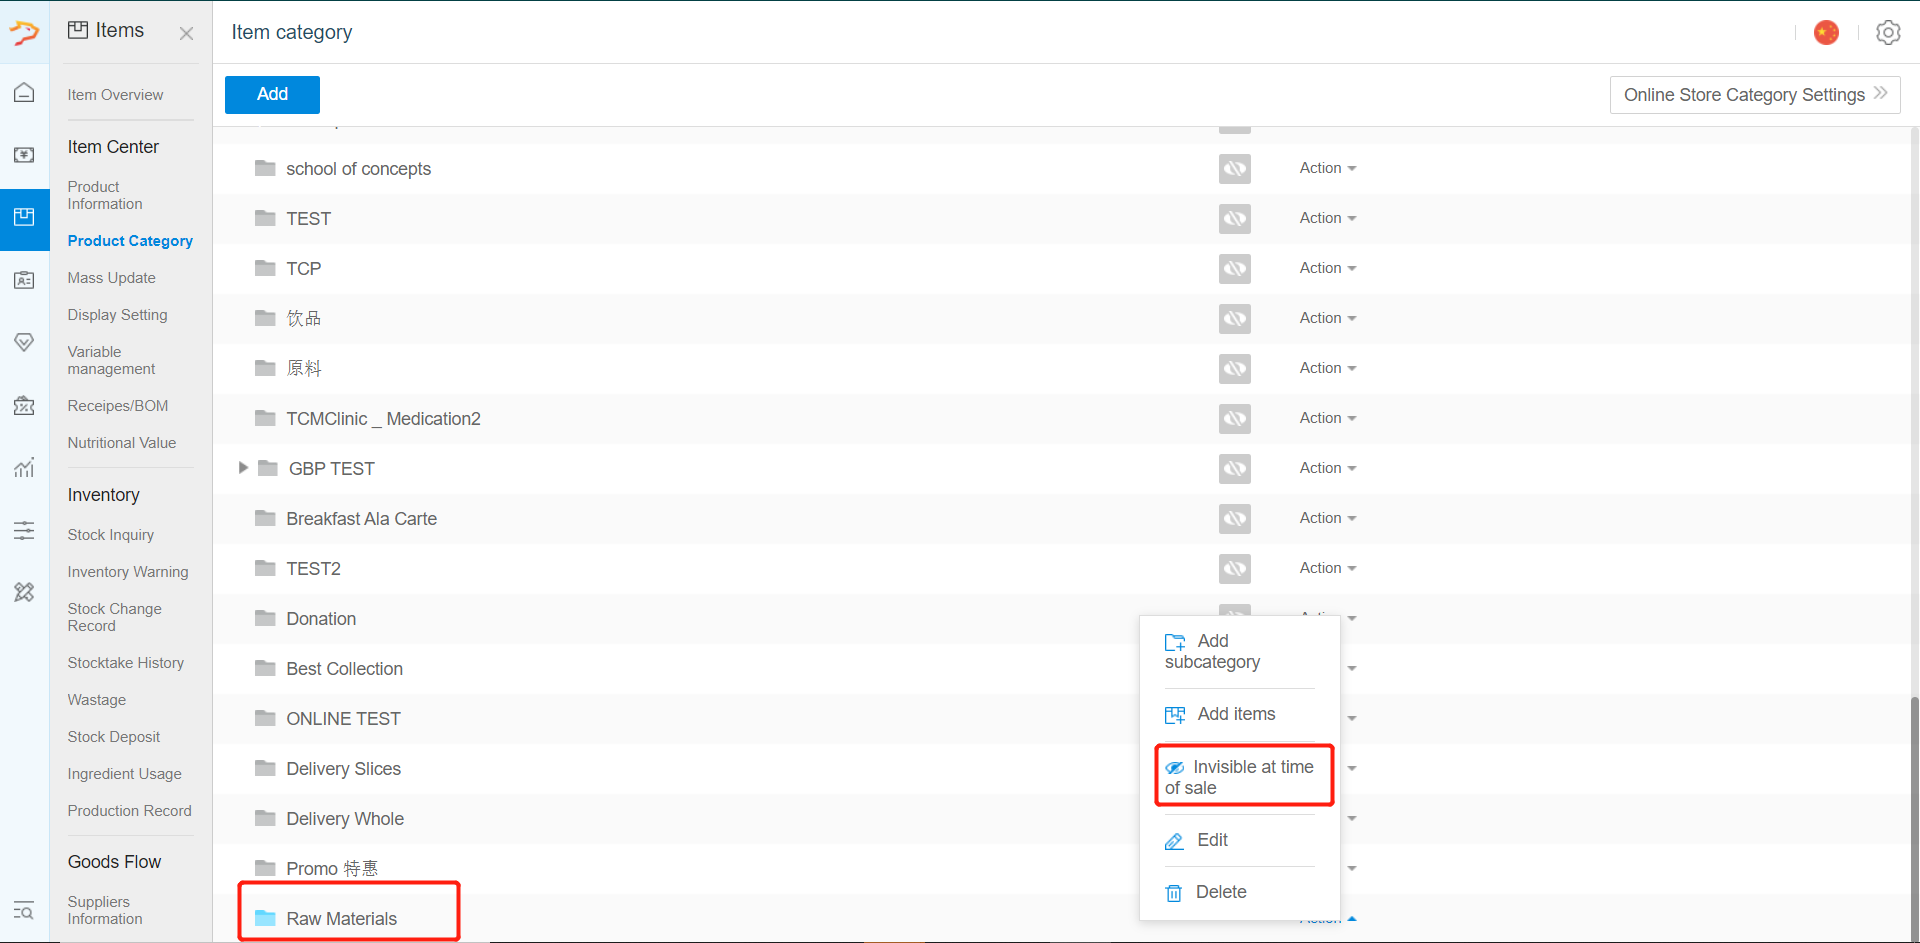Click the folder icon for Breakfast Ala Carte

coord(265,518)
